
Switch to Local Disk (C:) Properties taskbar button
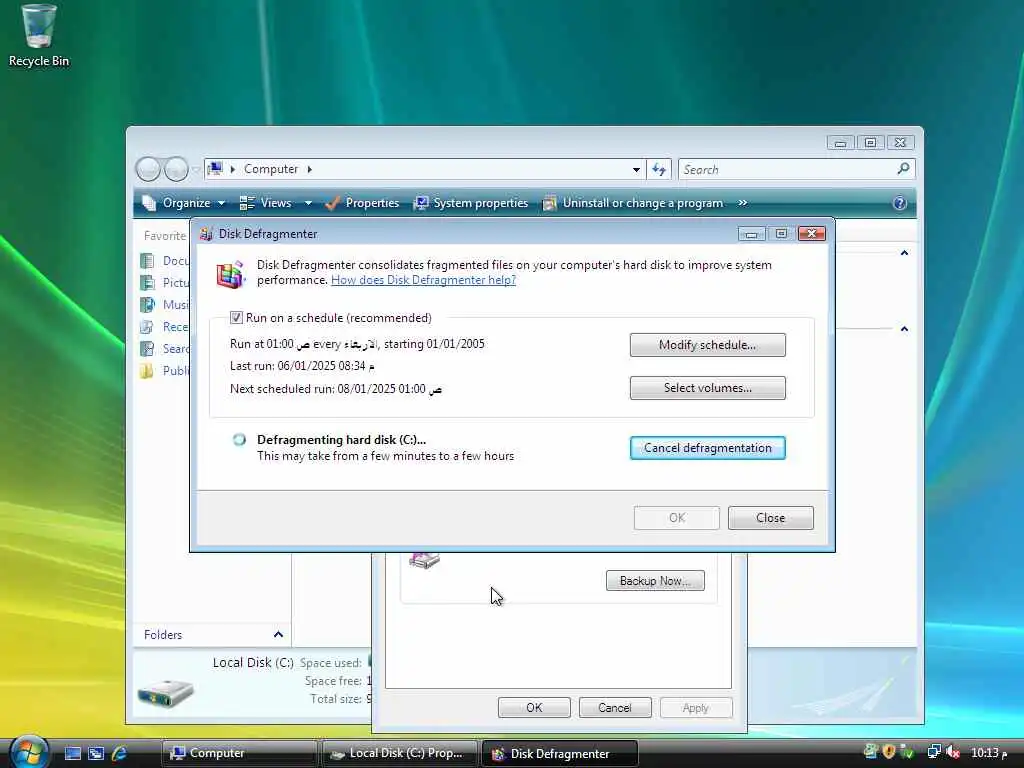tap(399, 753)
